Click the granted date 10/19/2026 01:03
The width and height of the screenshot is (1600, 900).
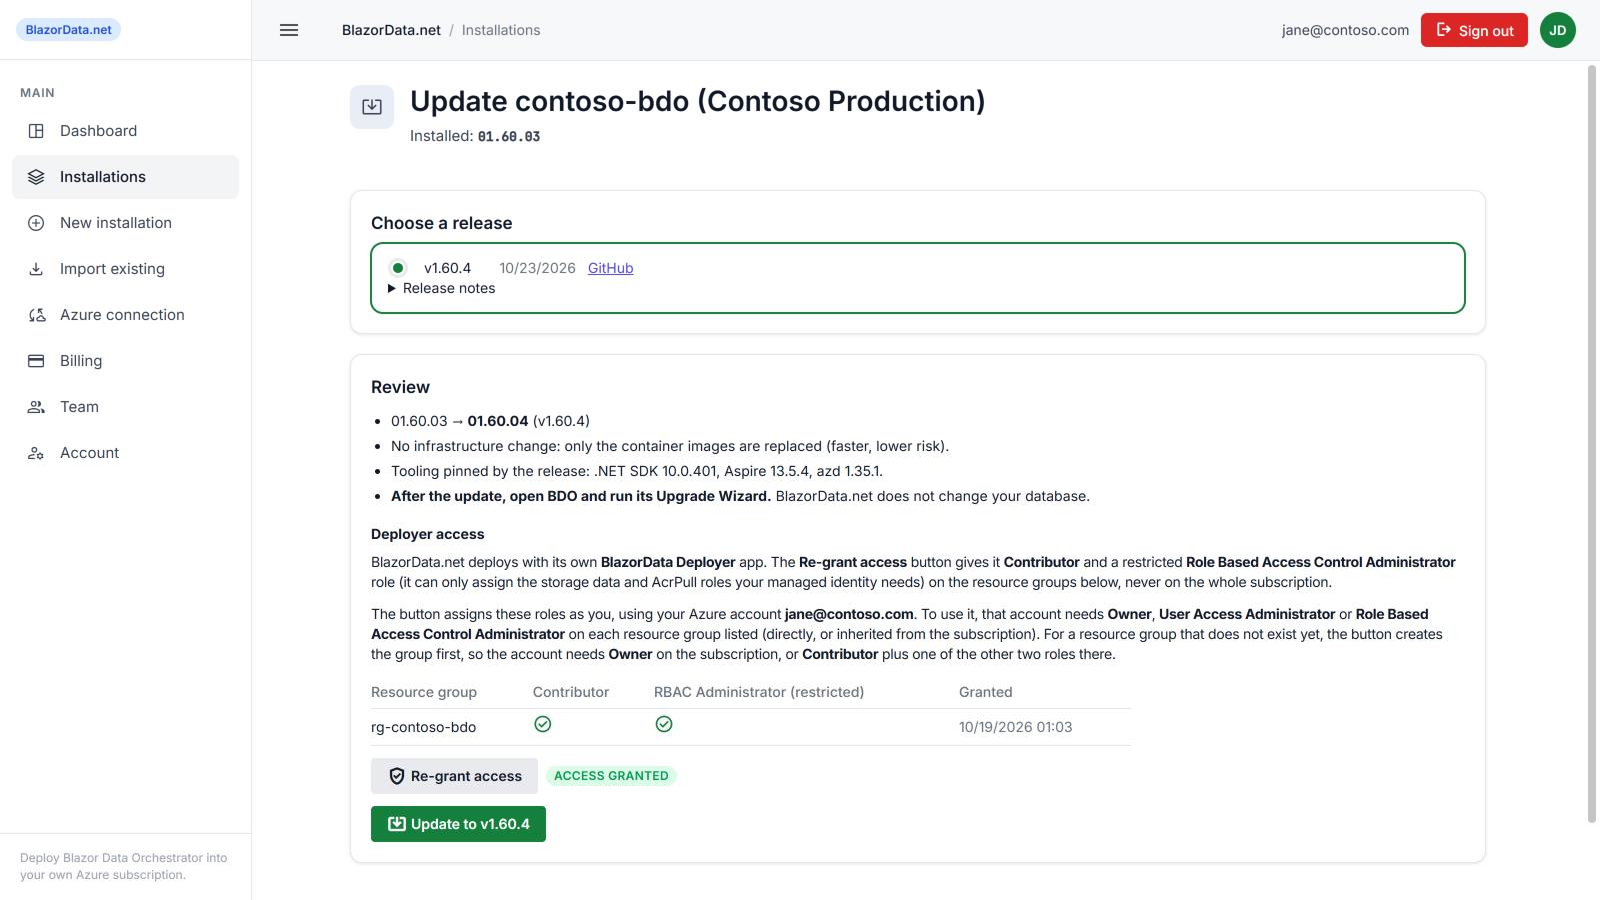pos(1015,727)
